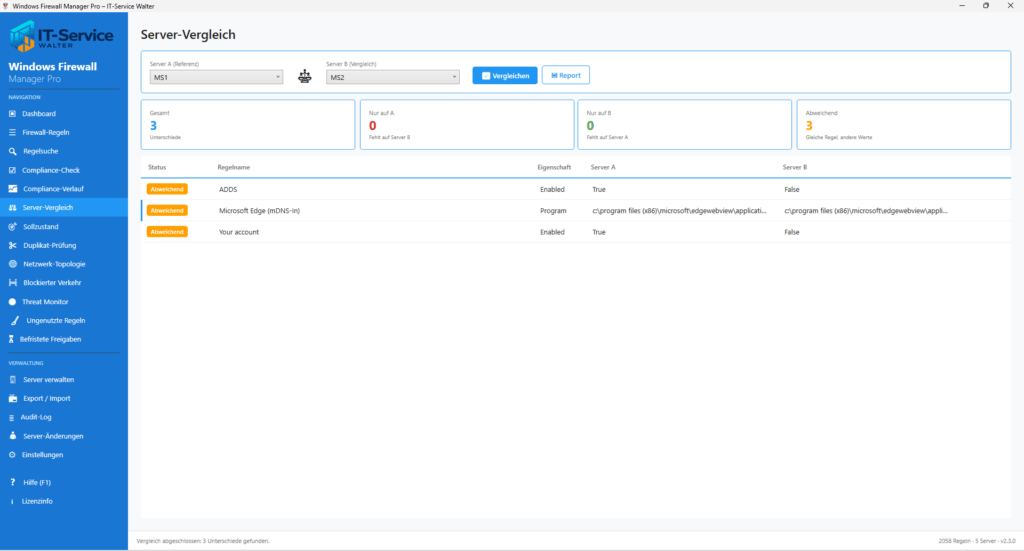
Task: Click the Threat Monitor circle icon
Action: (x=12, y=302)
